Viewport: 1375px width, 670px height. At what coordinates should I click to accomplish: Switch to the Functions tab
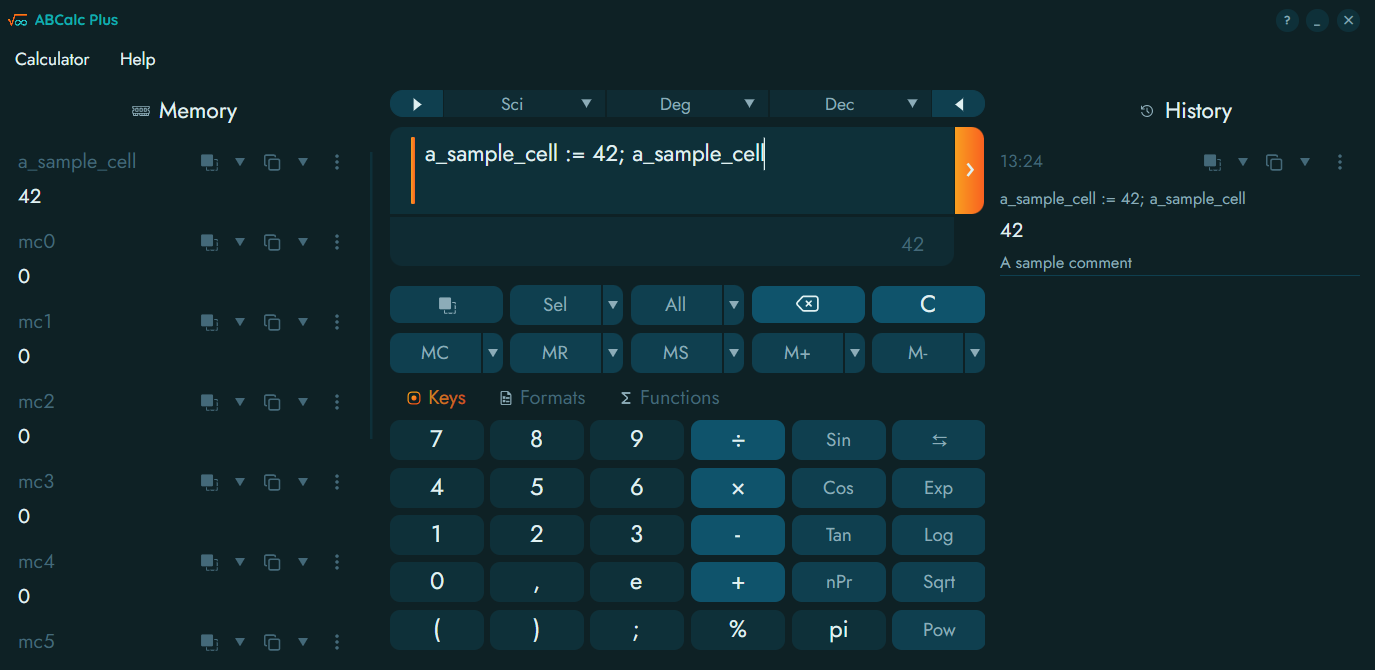669,398
